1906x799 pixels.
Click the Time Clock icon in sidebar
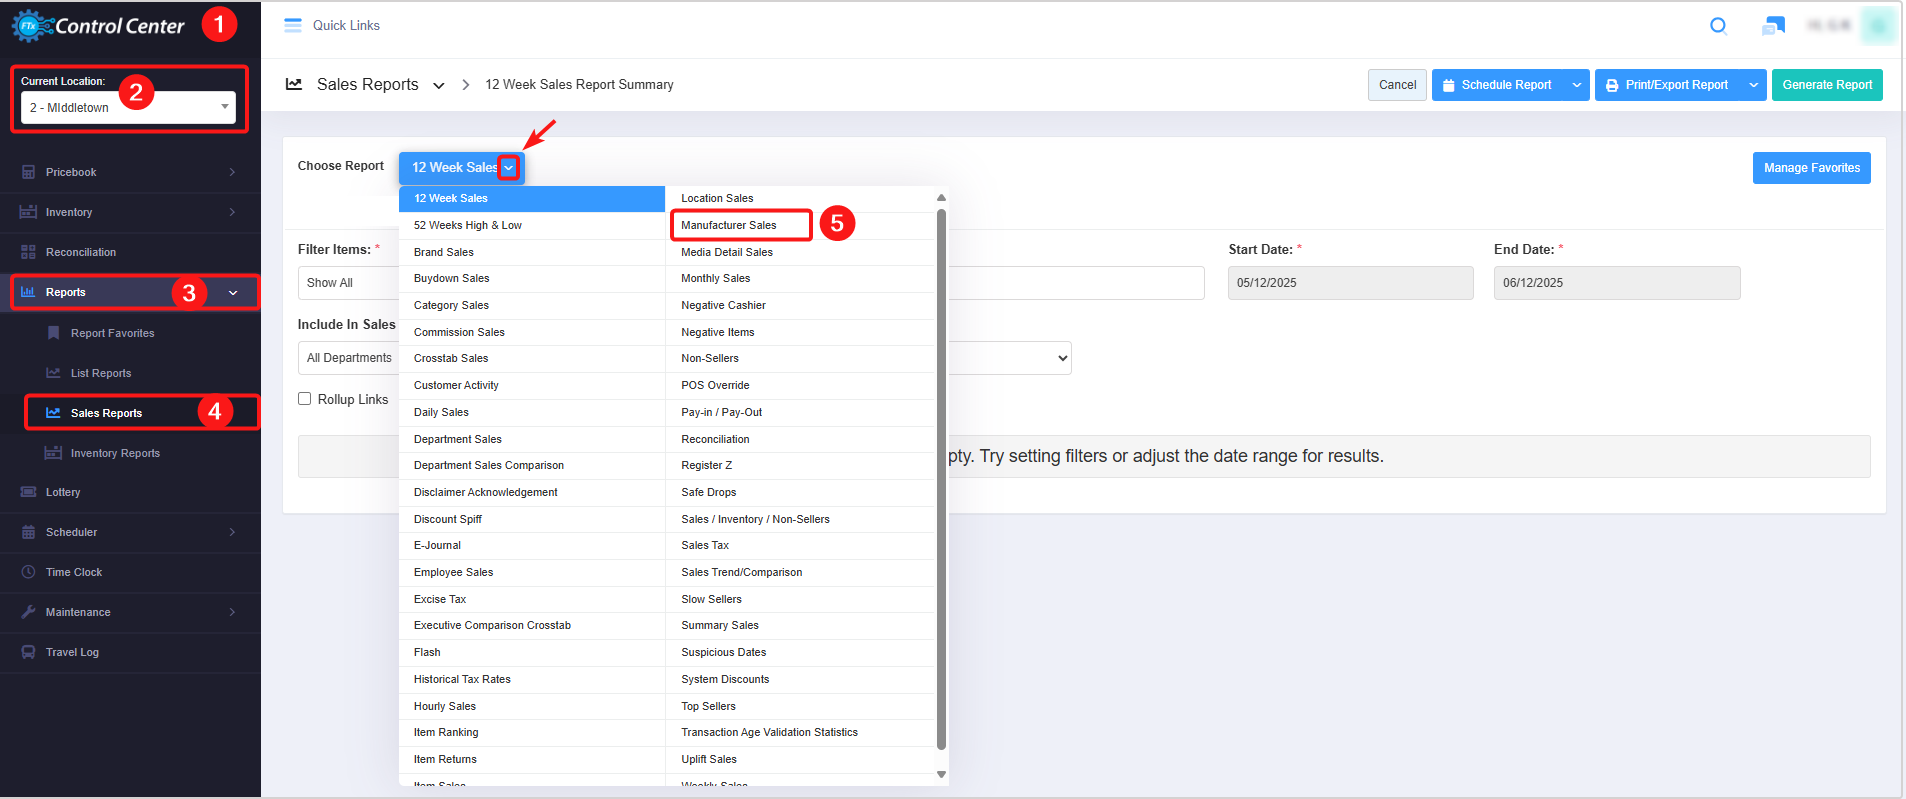click(28, 572)
